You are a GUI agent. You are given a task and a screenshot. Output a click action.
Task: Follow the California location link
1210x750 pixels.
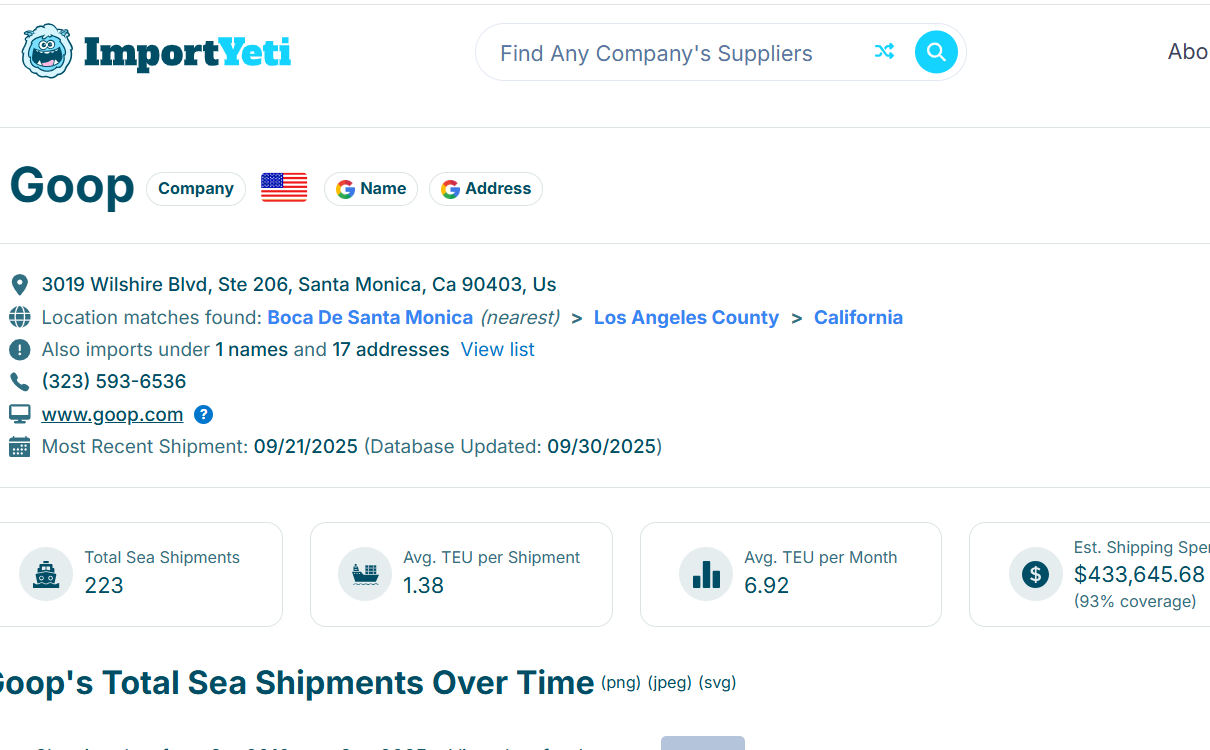[x=858, y=317]
